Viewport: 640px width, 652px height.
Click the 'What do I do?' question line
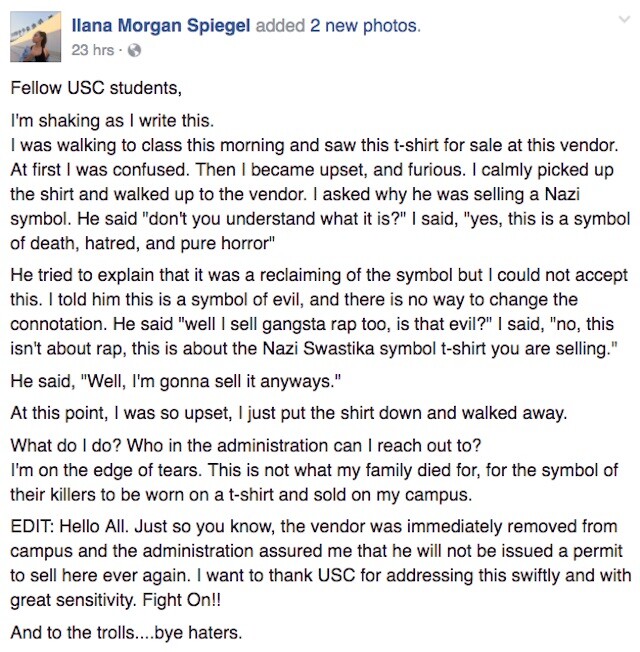point(246,446)
